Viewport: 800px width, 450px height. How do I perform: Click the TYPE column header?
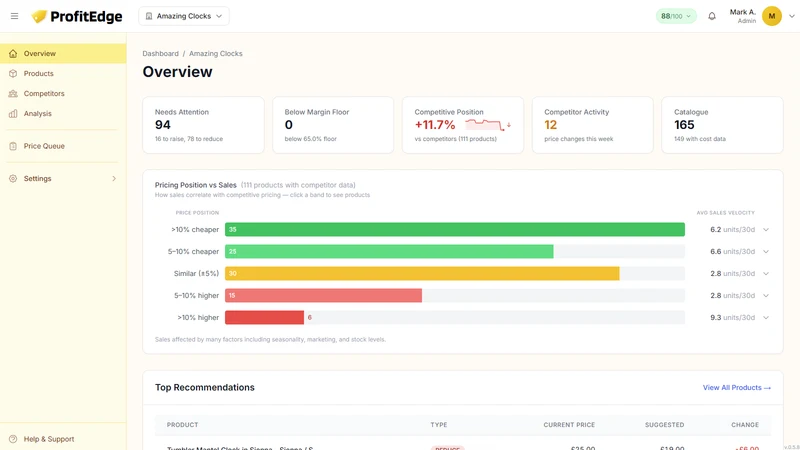coord(439,424)
